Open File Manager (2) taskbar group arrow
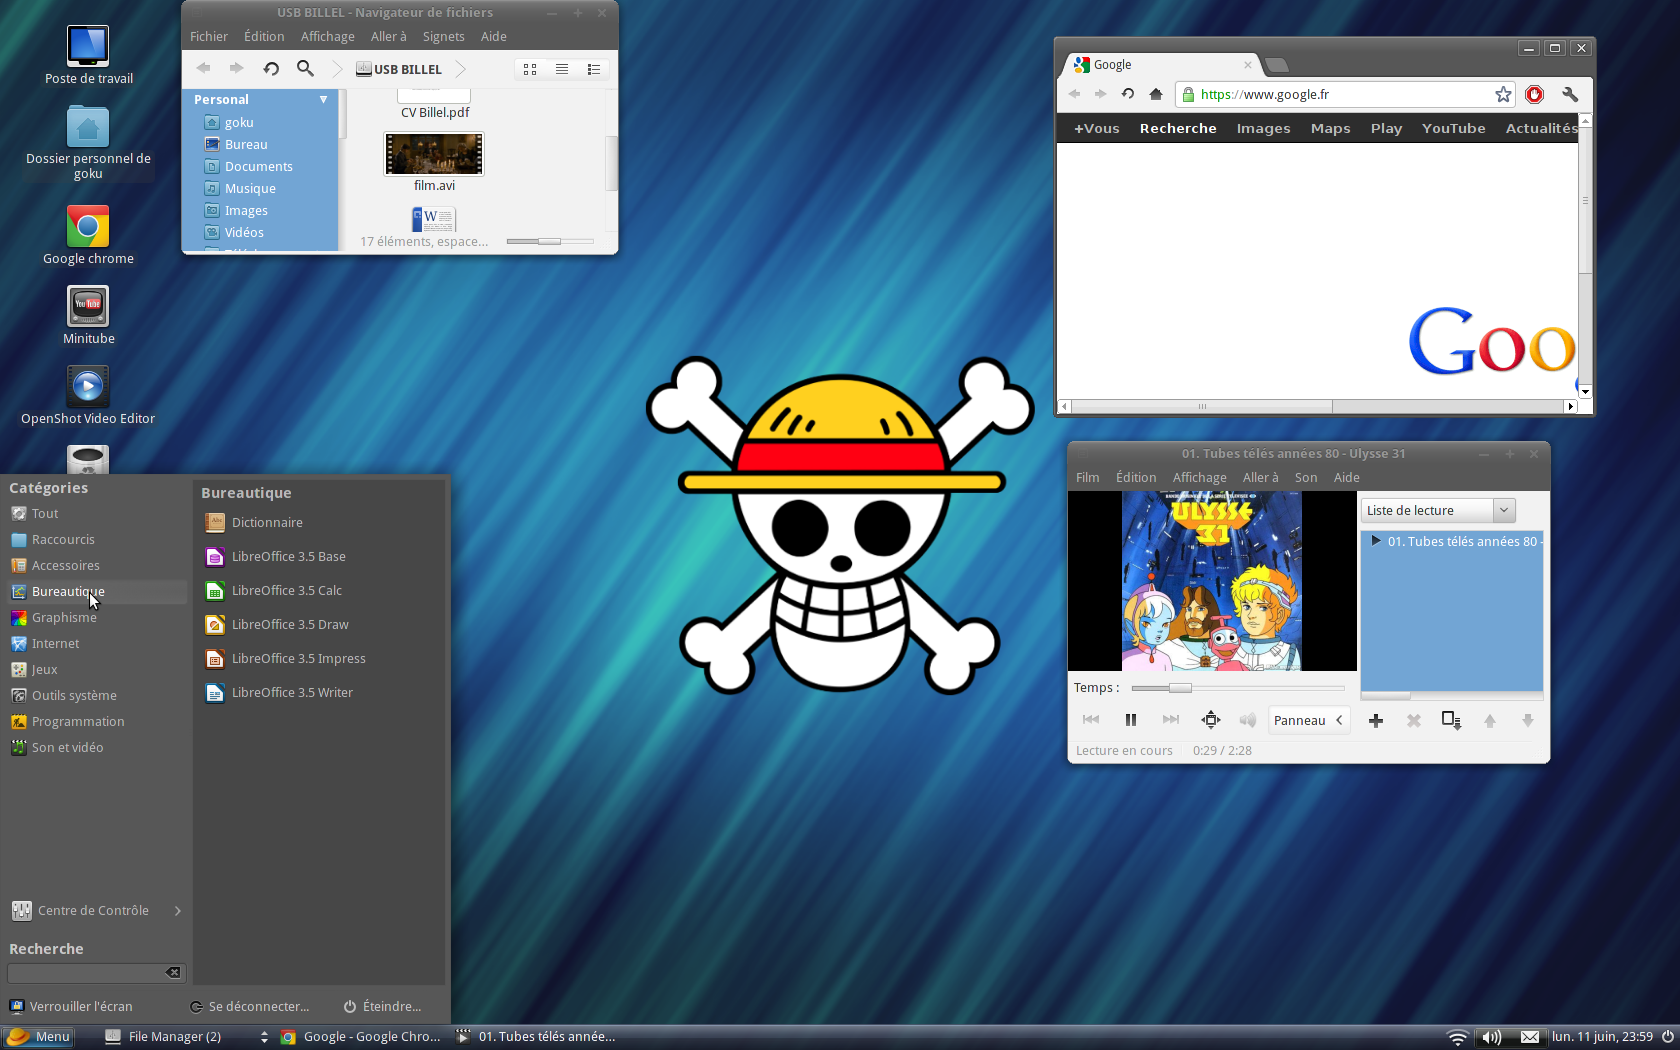Image resolution: width=1680 pixels, height=1050 pixels. coord(264,1037)
